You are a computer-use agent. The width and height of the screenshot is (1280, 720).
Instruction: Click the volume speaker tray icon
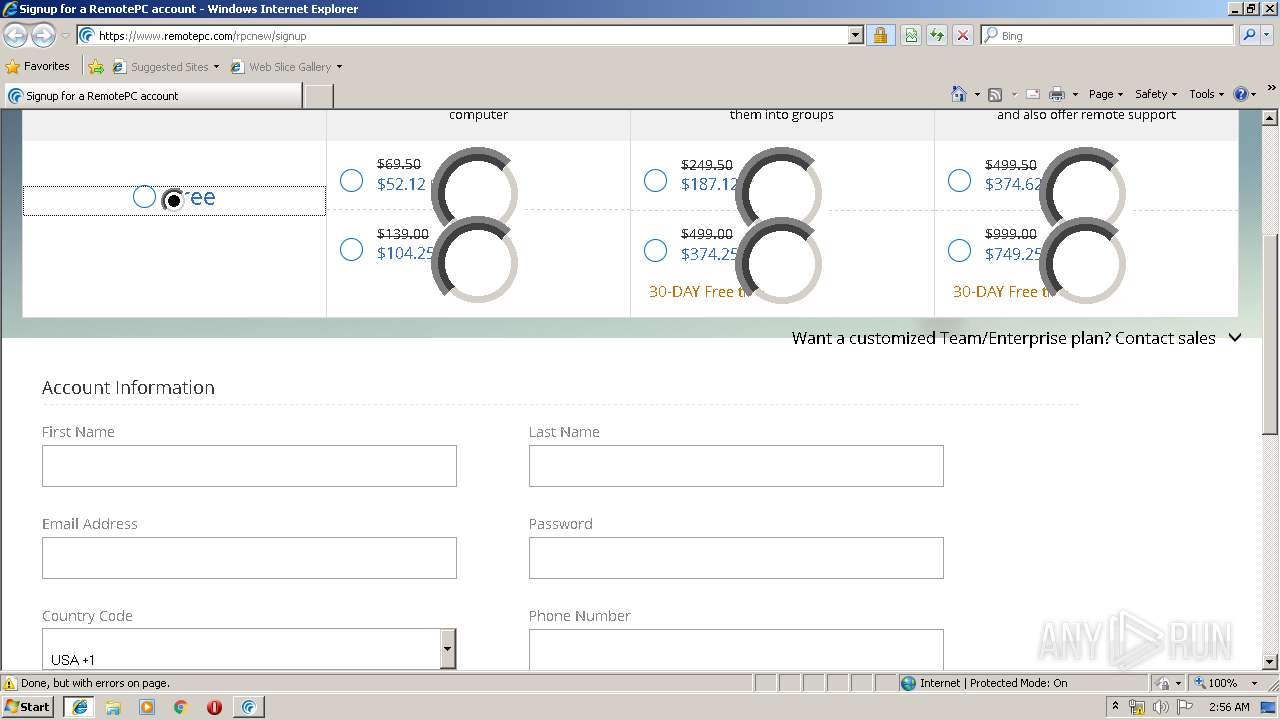point(1160,707)
